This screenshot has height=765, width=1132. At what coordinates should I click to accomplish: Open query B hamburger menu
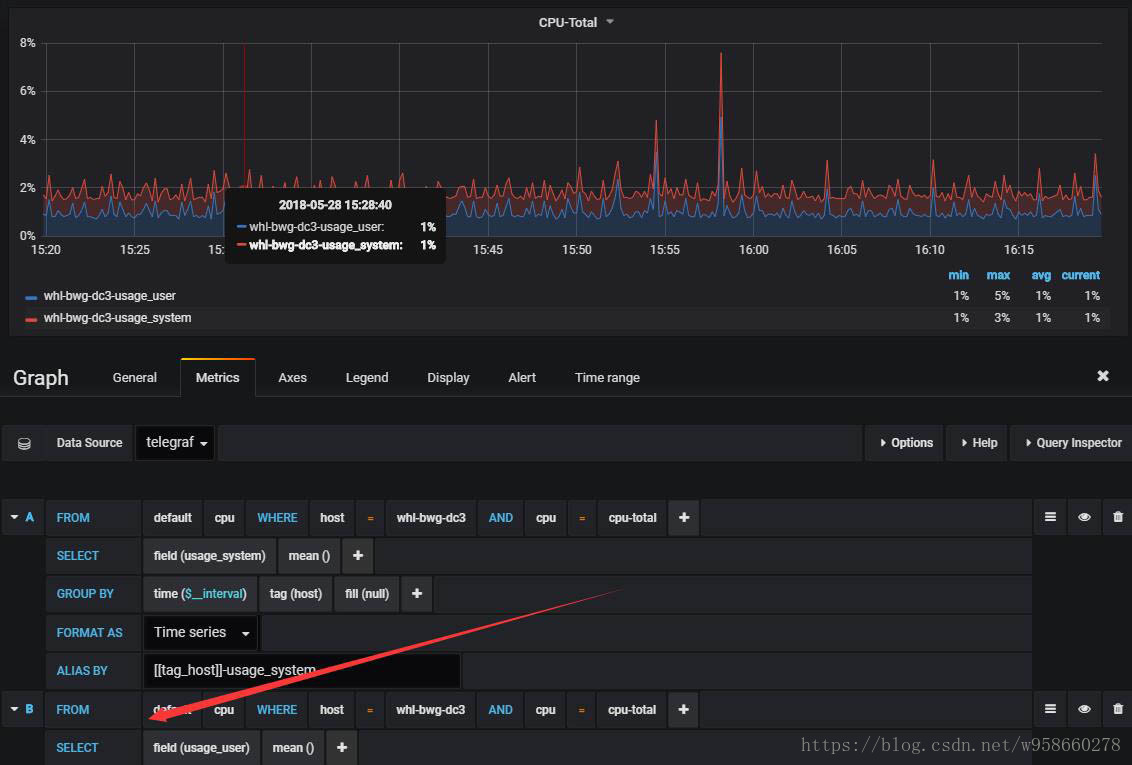coord(1050,709)
